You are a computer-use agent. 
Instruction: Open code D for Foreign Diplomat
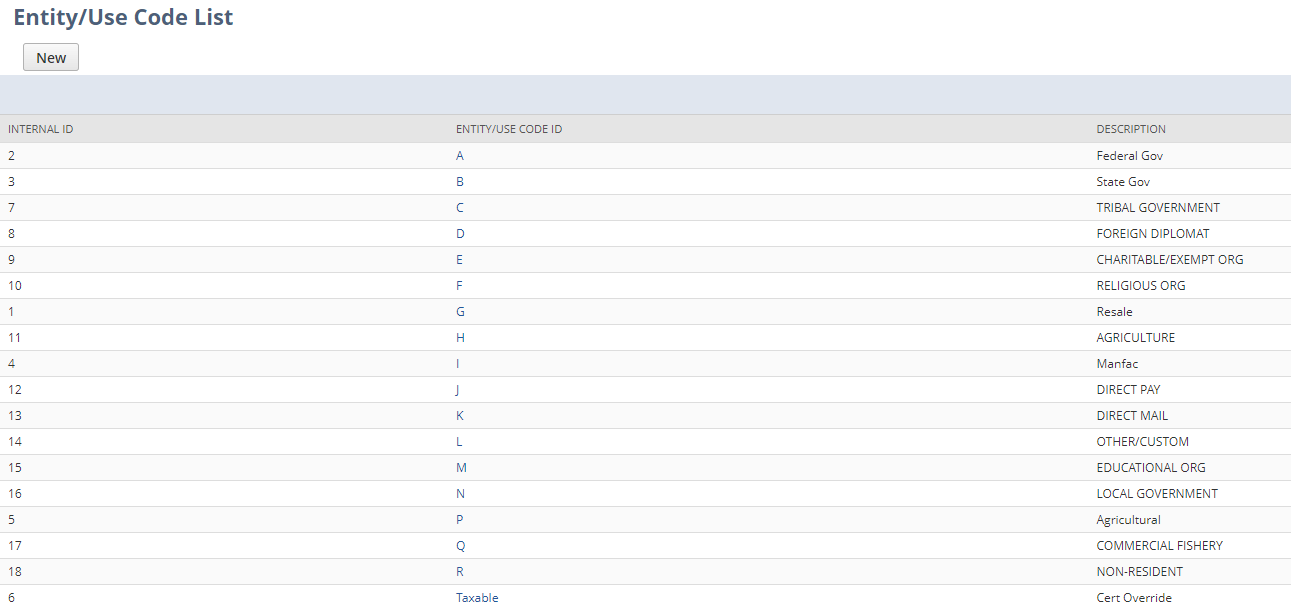coord(459,233)
